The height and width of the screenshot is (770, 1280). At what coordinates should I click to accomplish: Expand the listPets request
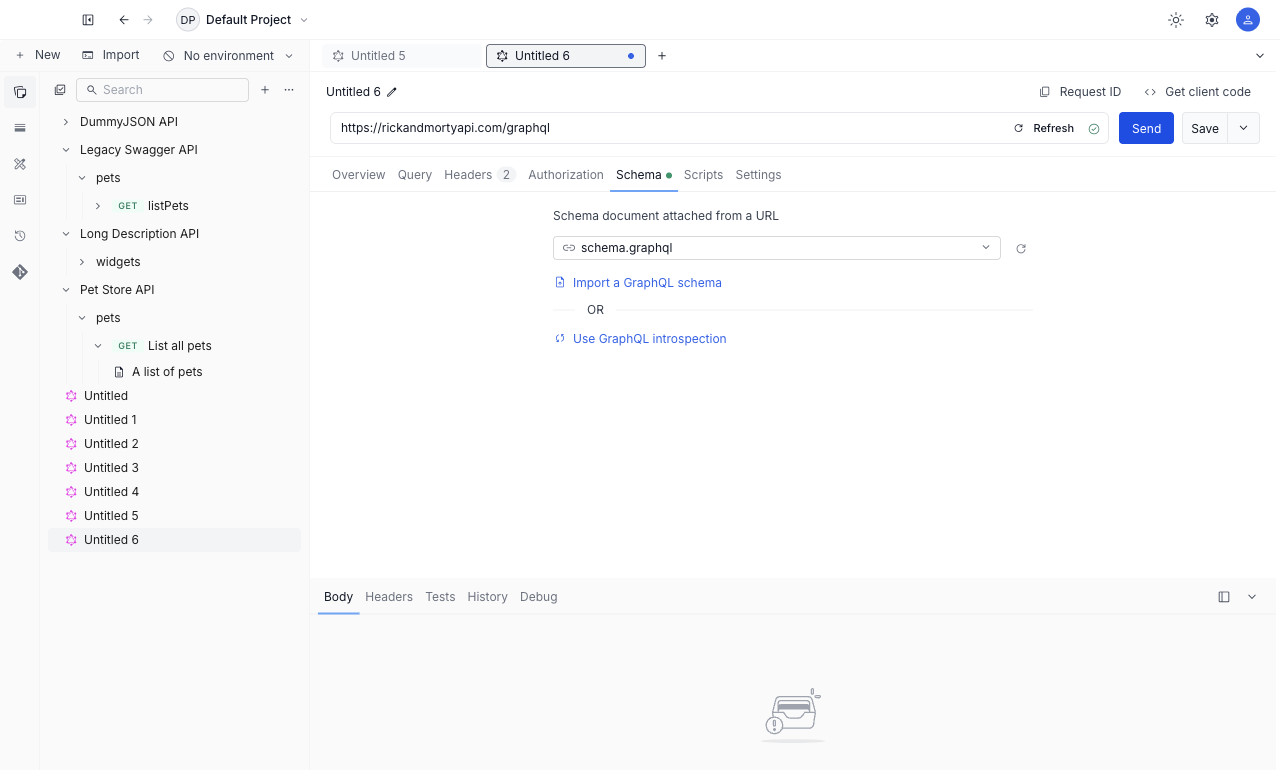click(98, 206)
